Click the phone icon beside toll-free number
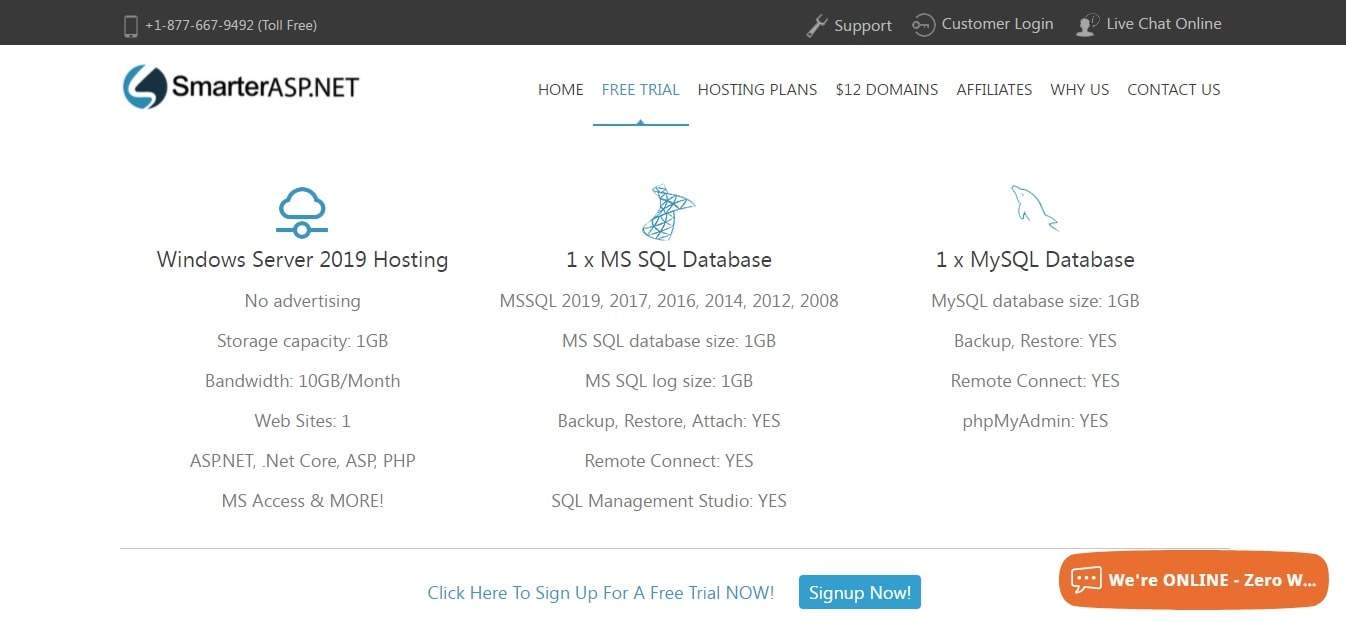This screenshot has width=1346, height=623. 130,26
